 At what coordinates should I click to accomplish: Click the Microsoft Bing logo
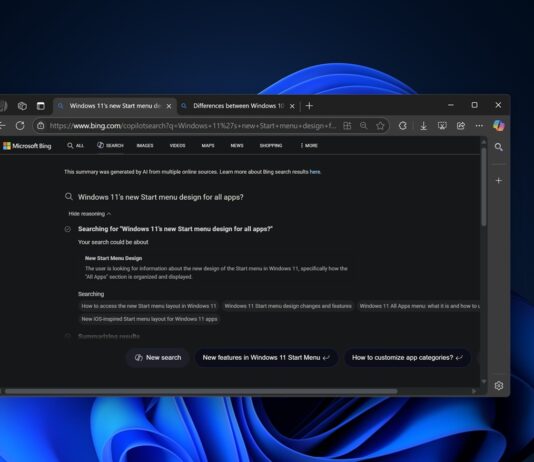27,146
